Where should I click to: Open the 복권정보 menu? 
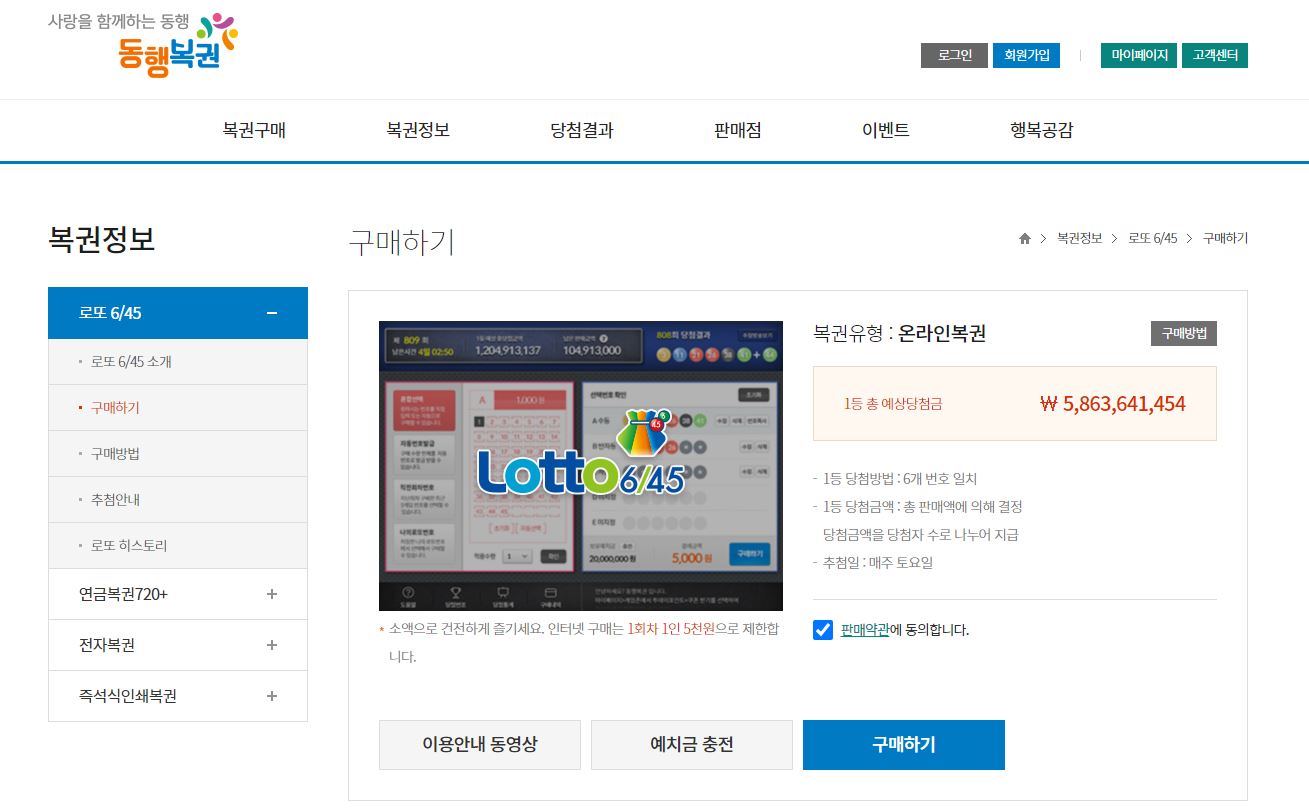pyautogui.click(x=418, y=130)
